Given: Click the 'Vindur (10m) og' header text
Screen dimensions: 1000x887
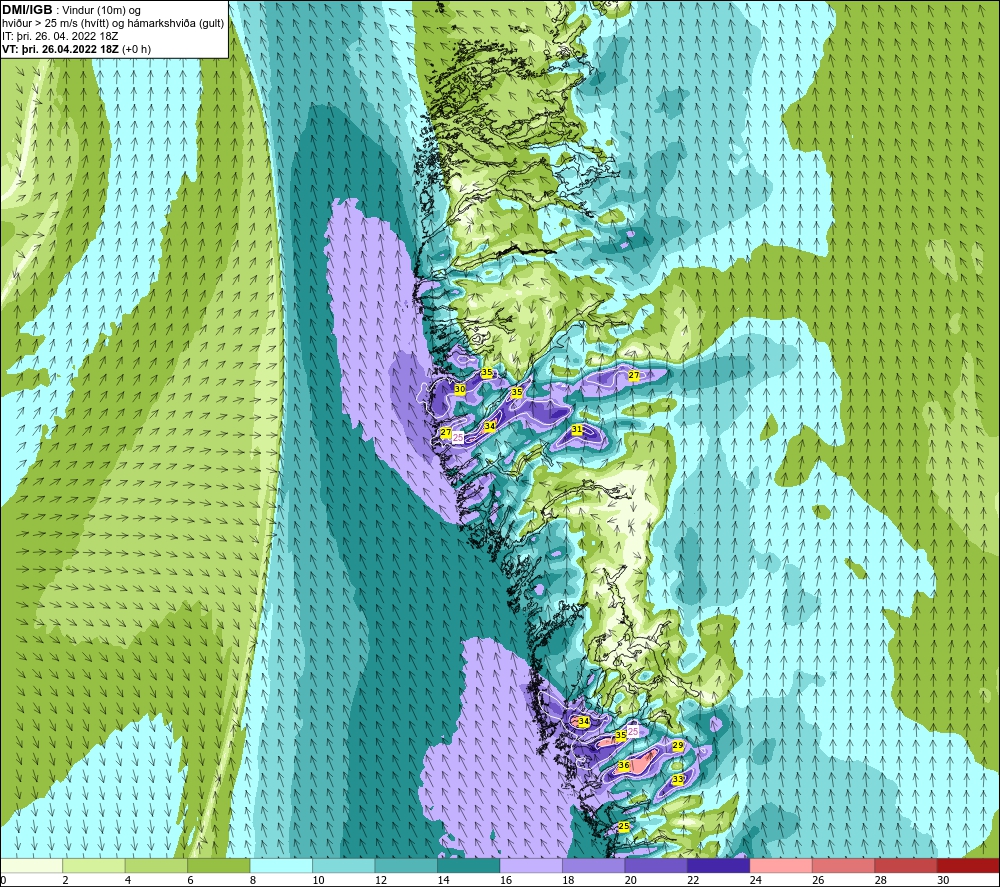Looking at the screenshot, I should [102, 11].
